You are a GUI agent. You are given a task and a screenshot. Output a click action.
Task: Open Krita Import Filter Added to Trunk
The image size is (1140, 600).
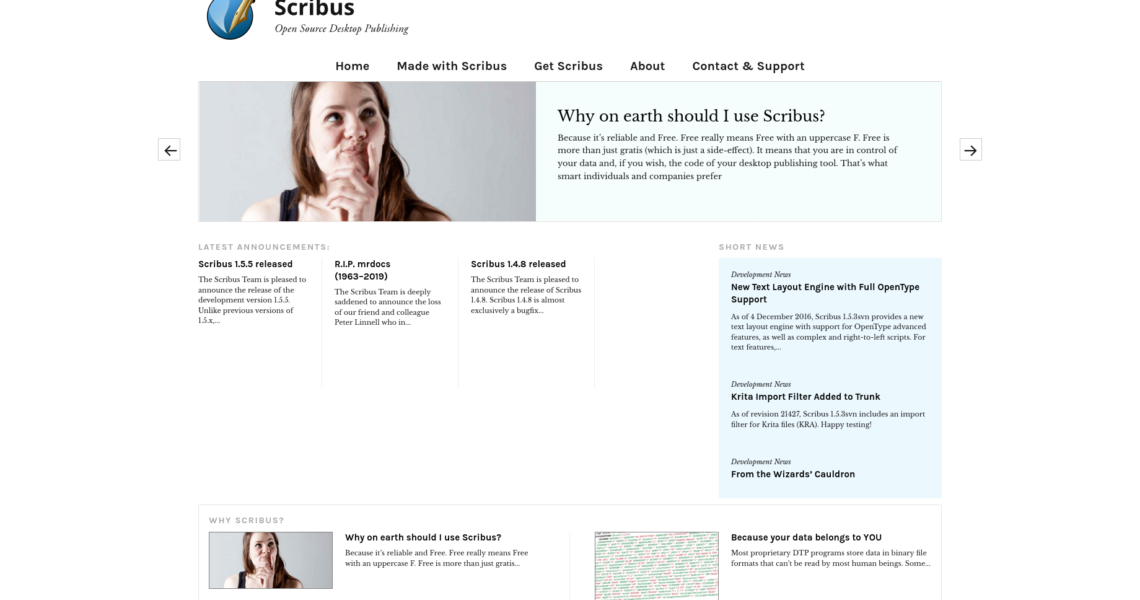pos(805,397)
